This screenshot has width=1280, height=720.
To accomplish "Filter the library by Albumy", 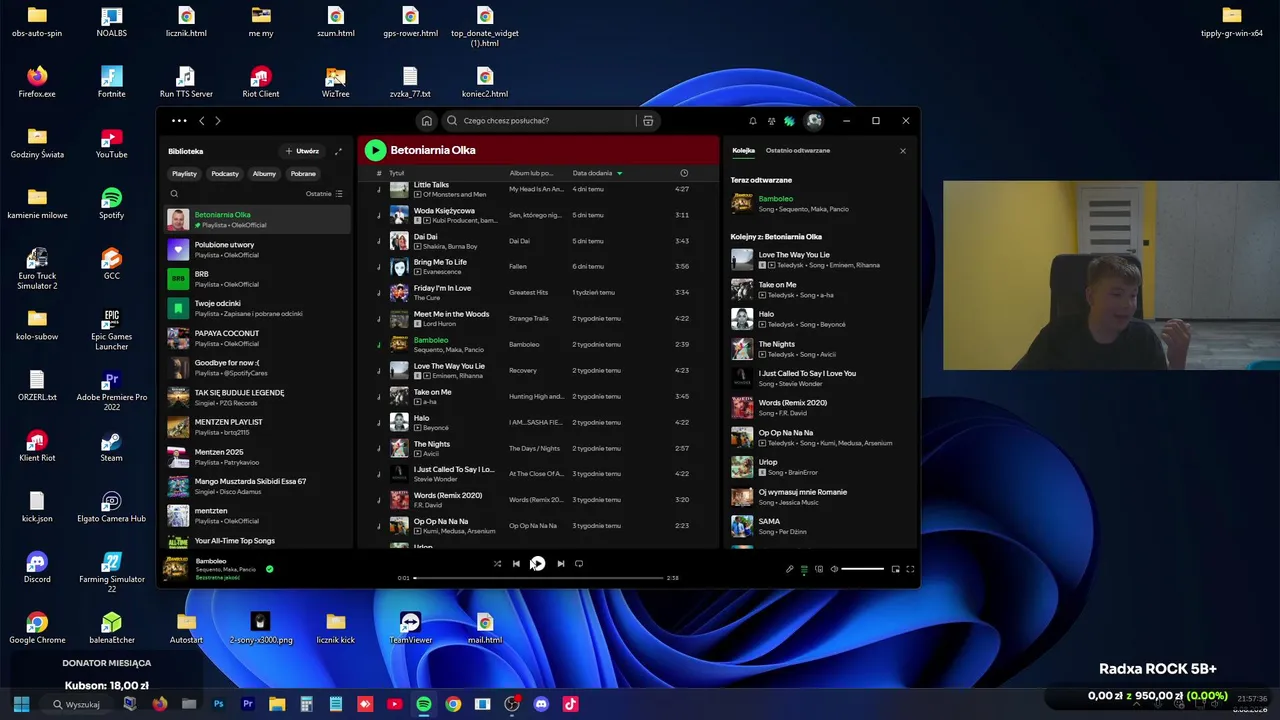I will [264, 174].
